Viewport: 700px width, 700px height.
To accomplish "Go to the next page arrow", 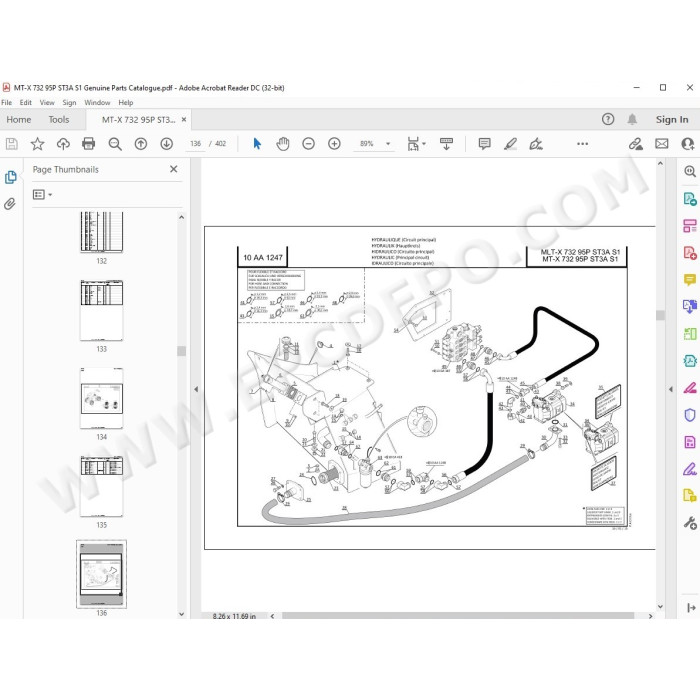I will (x=167, y=144).
